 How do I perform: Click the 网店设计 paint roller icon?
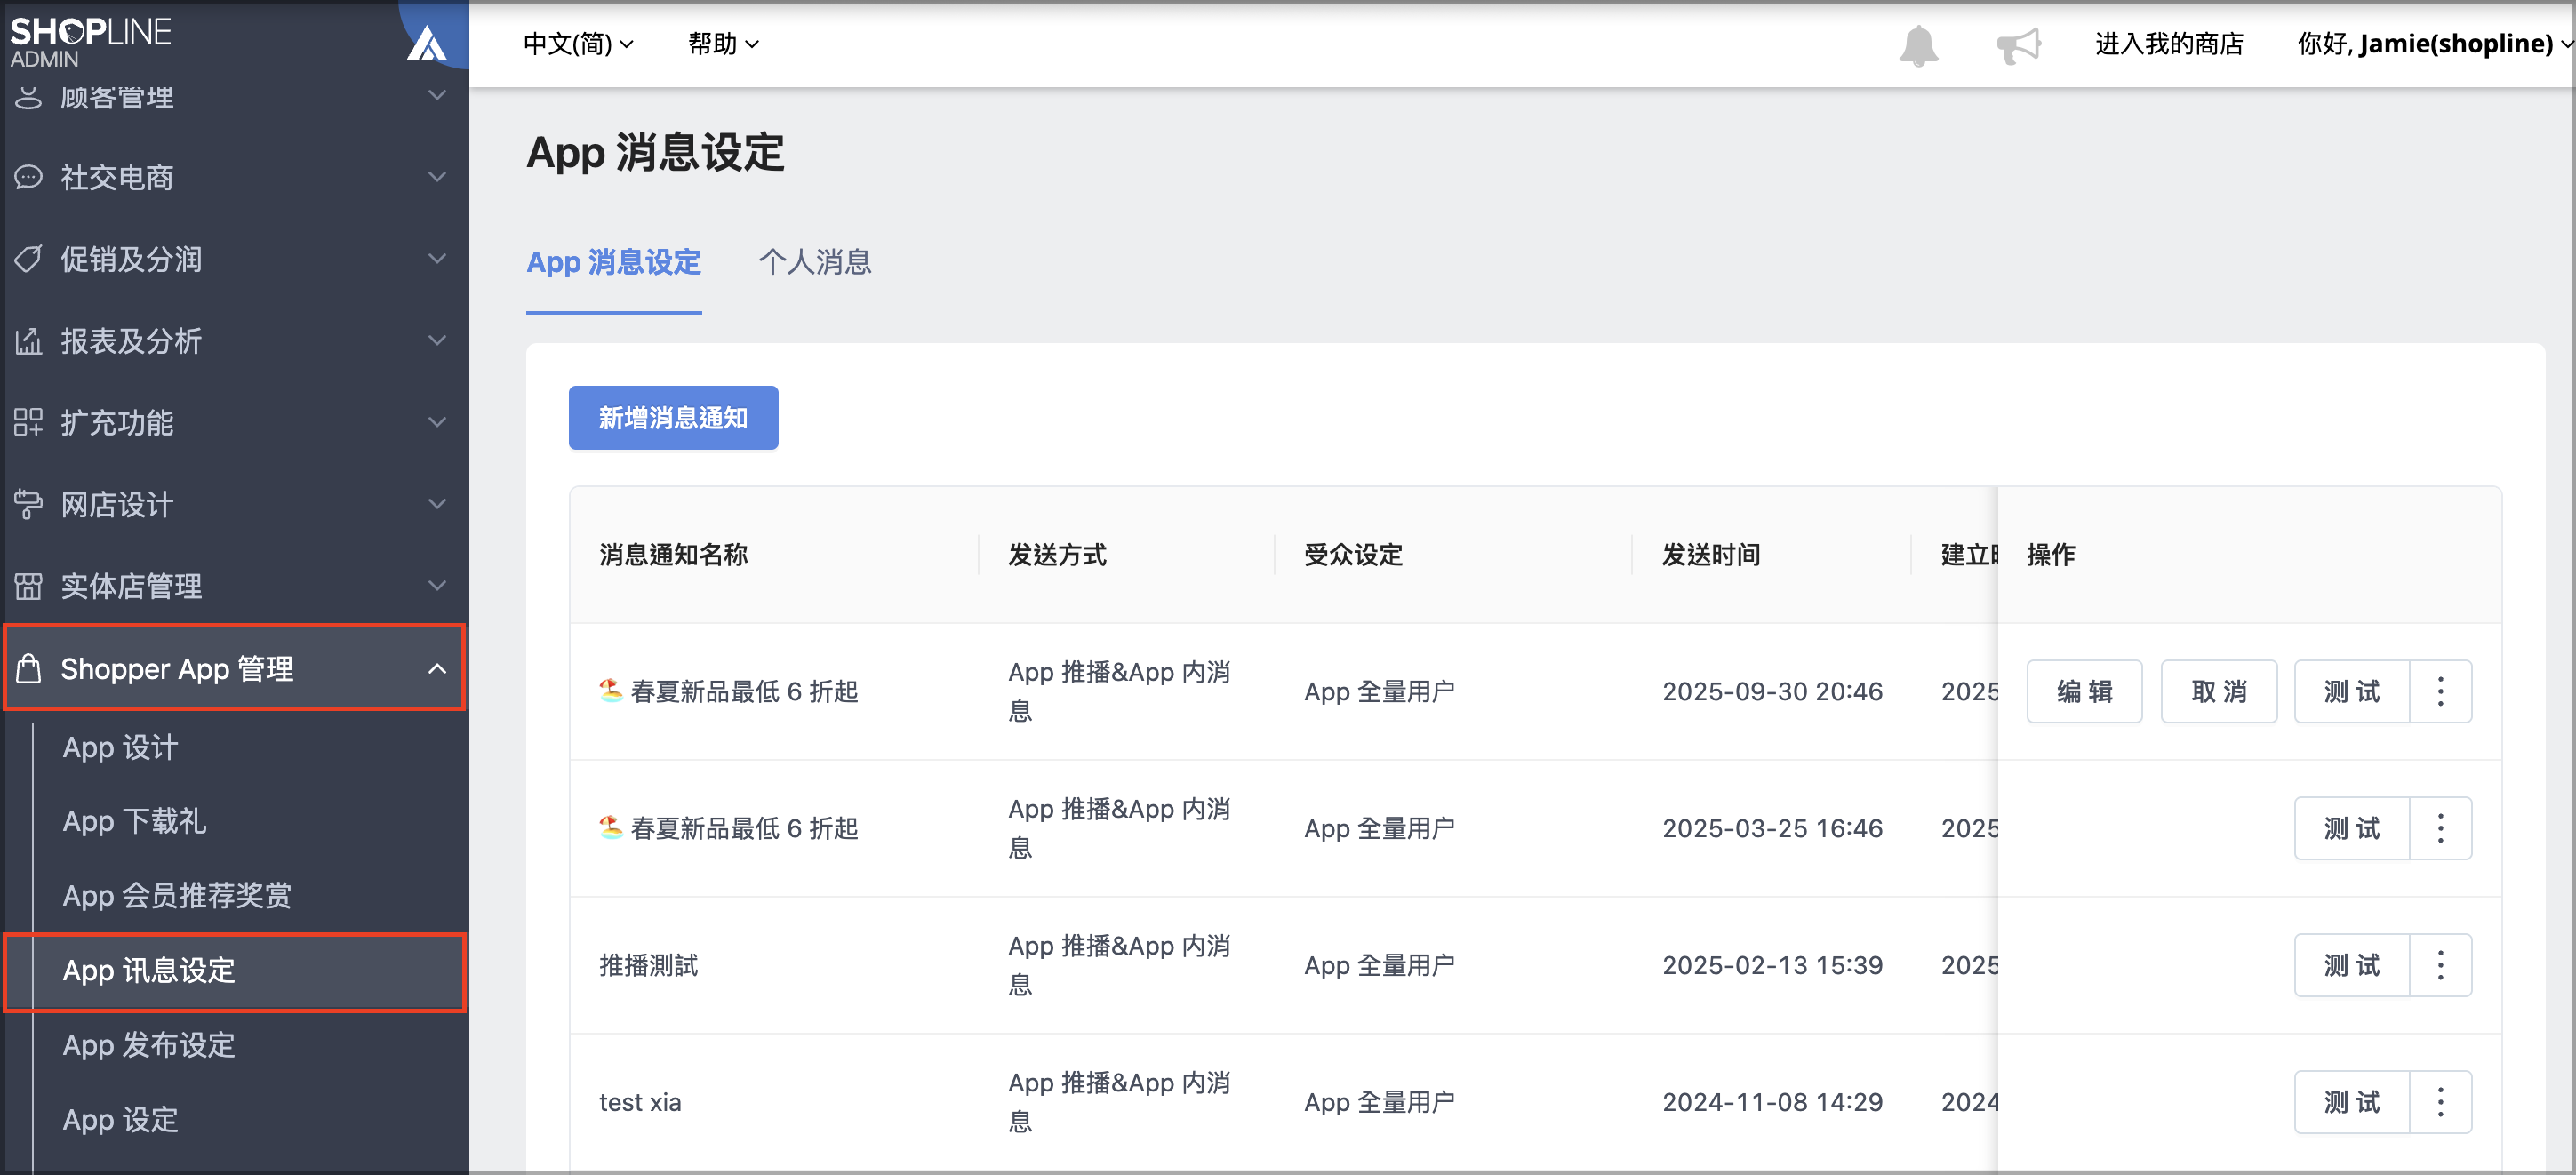tap(28, 504)
